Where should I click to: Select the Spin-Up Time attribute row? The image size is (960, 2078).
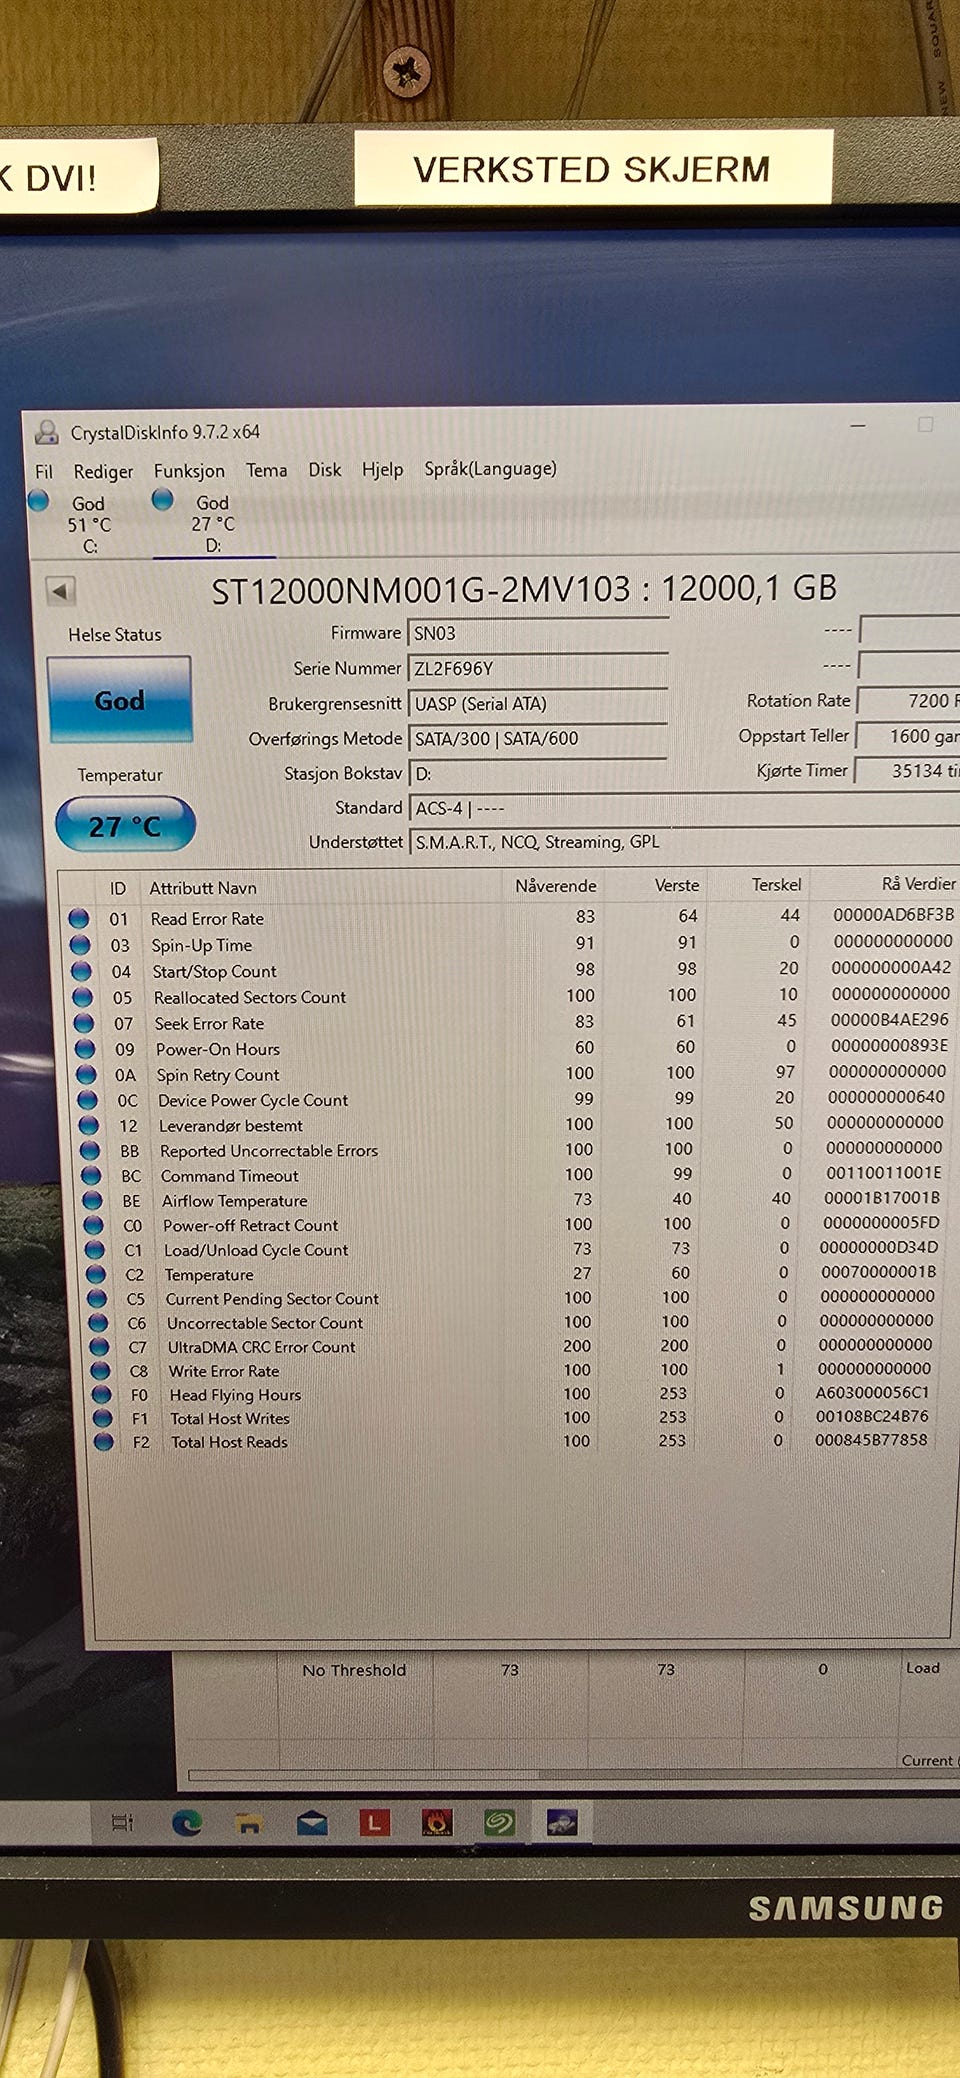tap(510, 944)
